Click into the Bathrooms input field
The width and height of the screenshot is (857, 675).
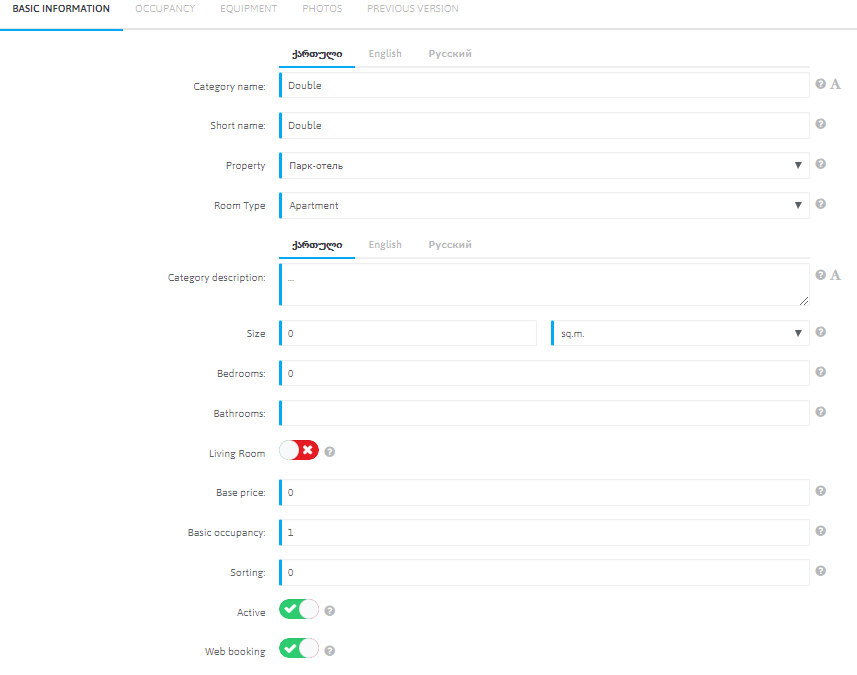(x=544, y=413)
